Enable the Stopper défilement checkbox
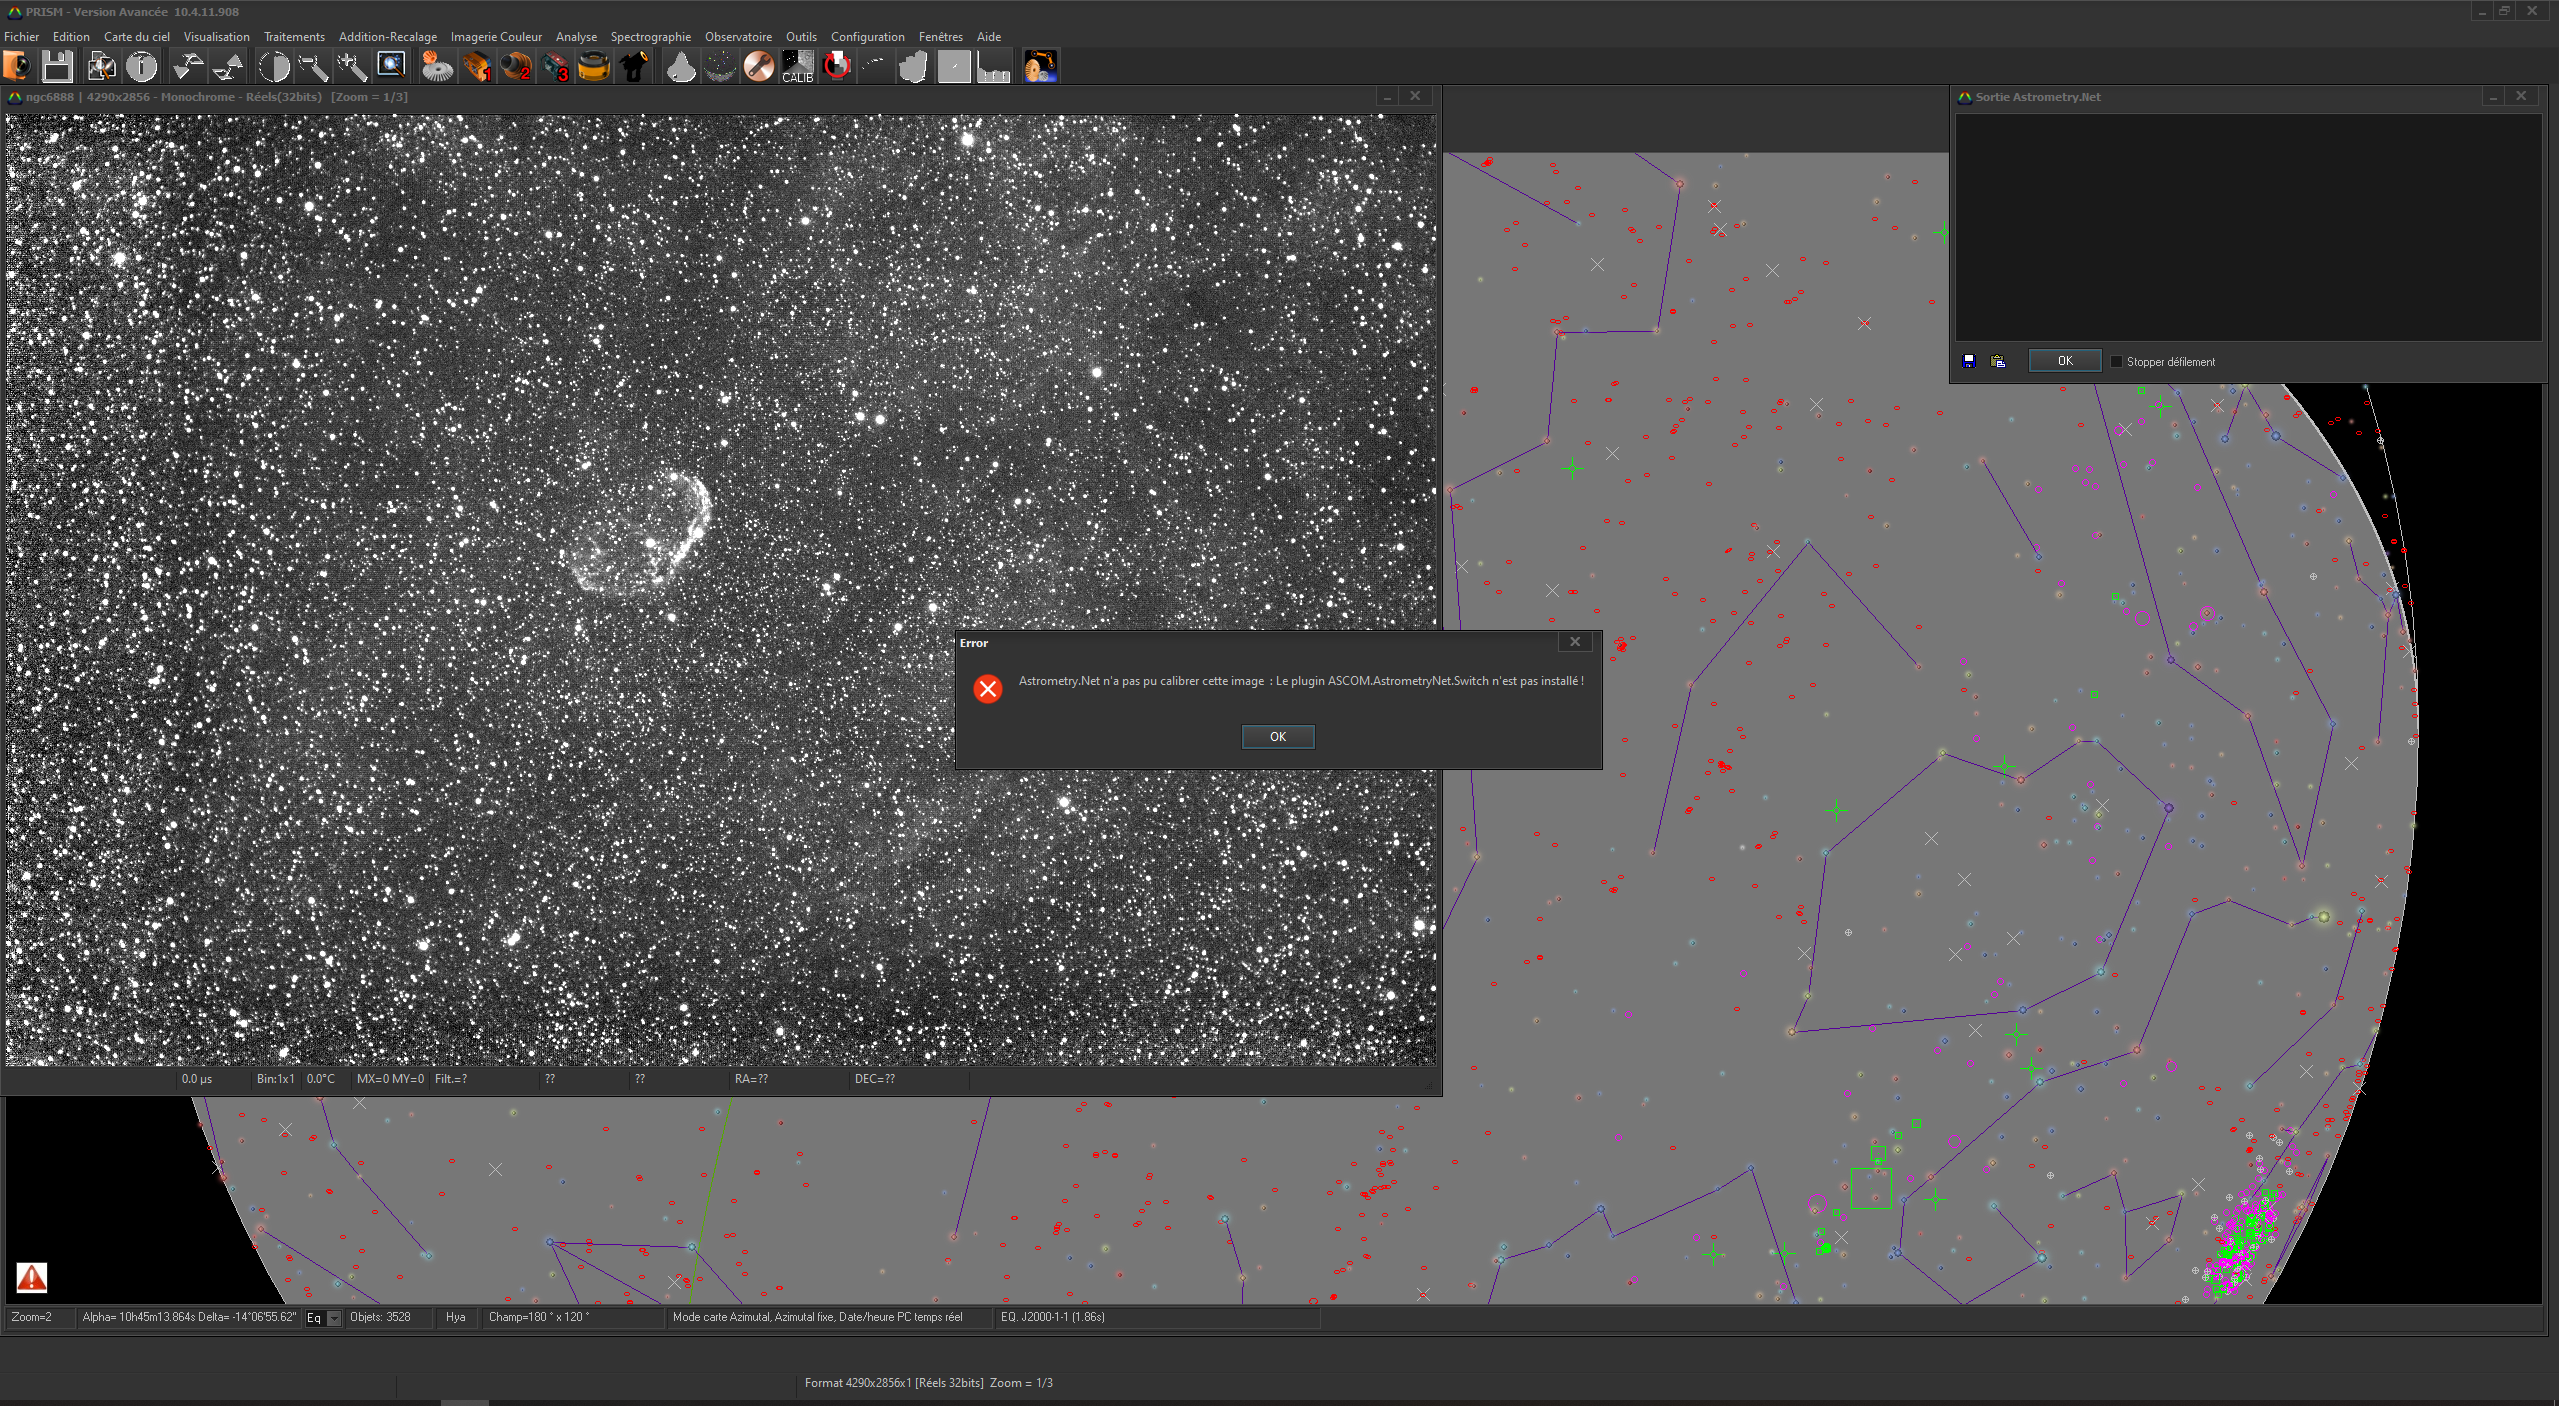Viewport: 2559px width, 1406px height. tap(2116, 362)
